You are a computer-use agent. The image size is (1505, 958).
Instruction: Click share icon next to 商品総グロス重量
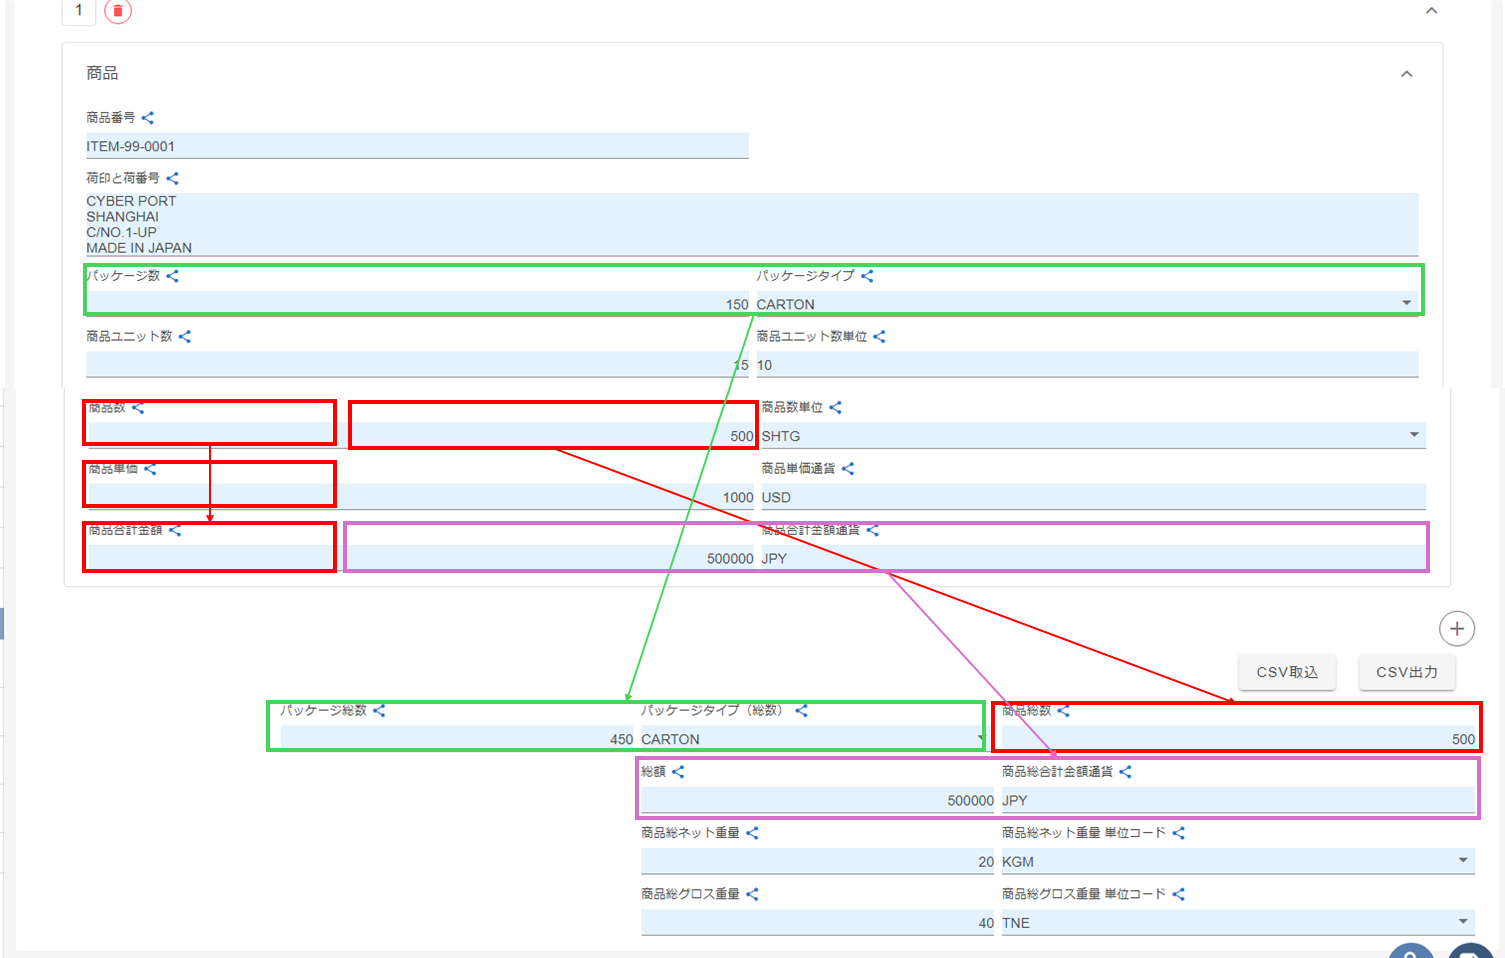tap(752, 894)
